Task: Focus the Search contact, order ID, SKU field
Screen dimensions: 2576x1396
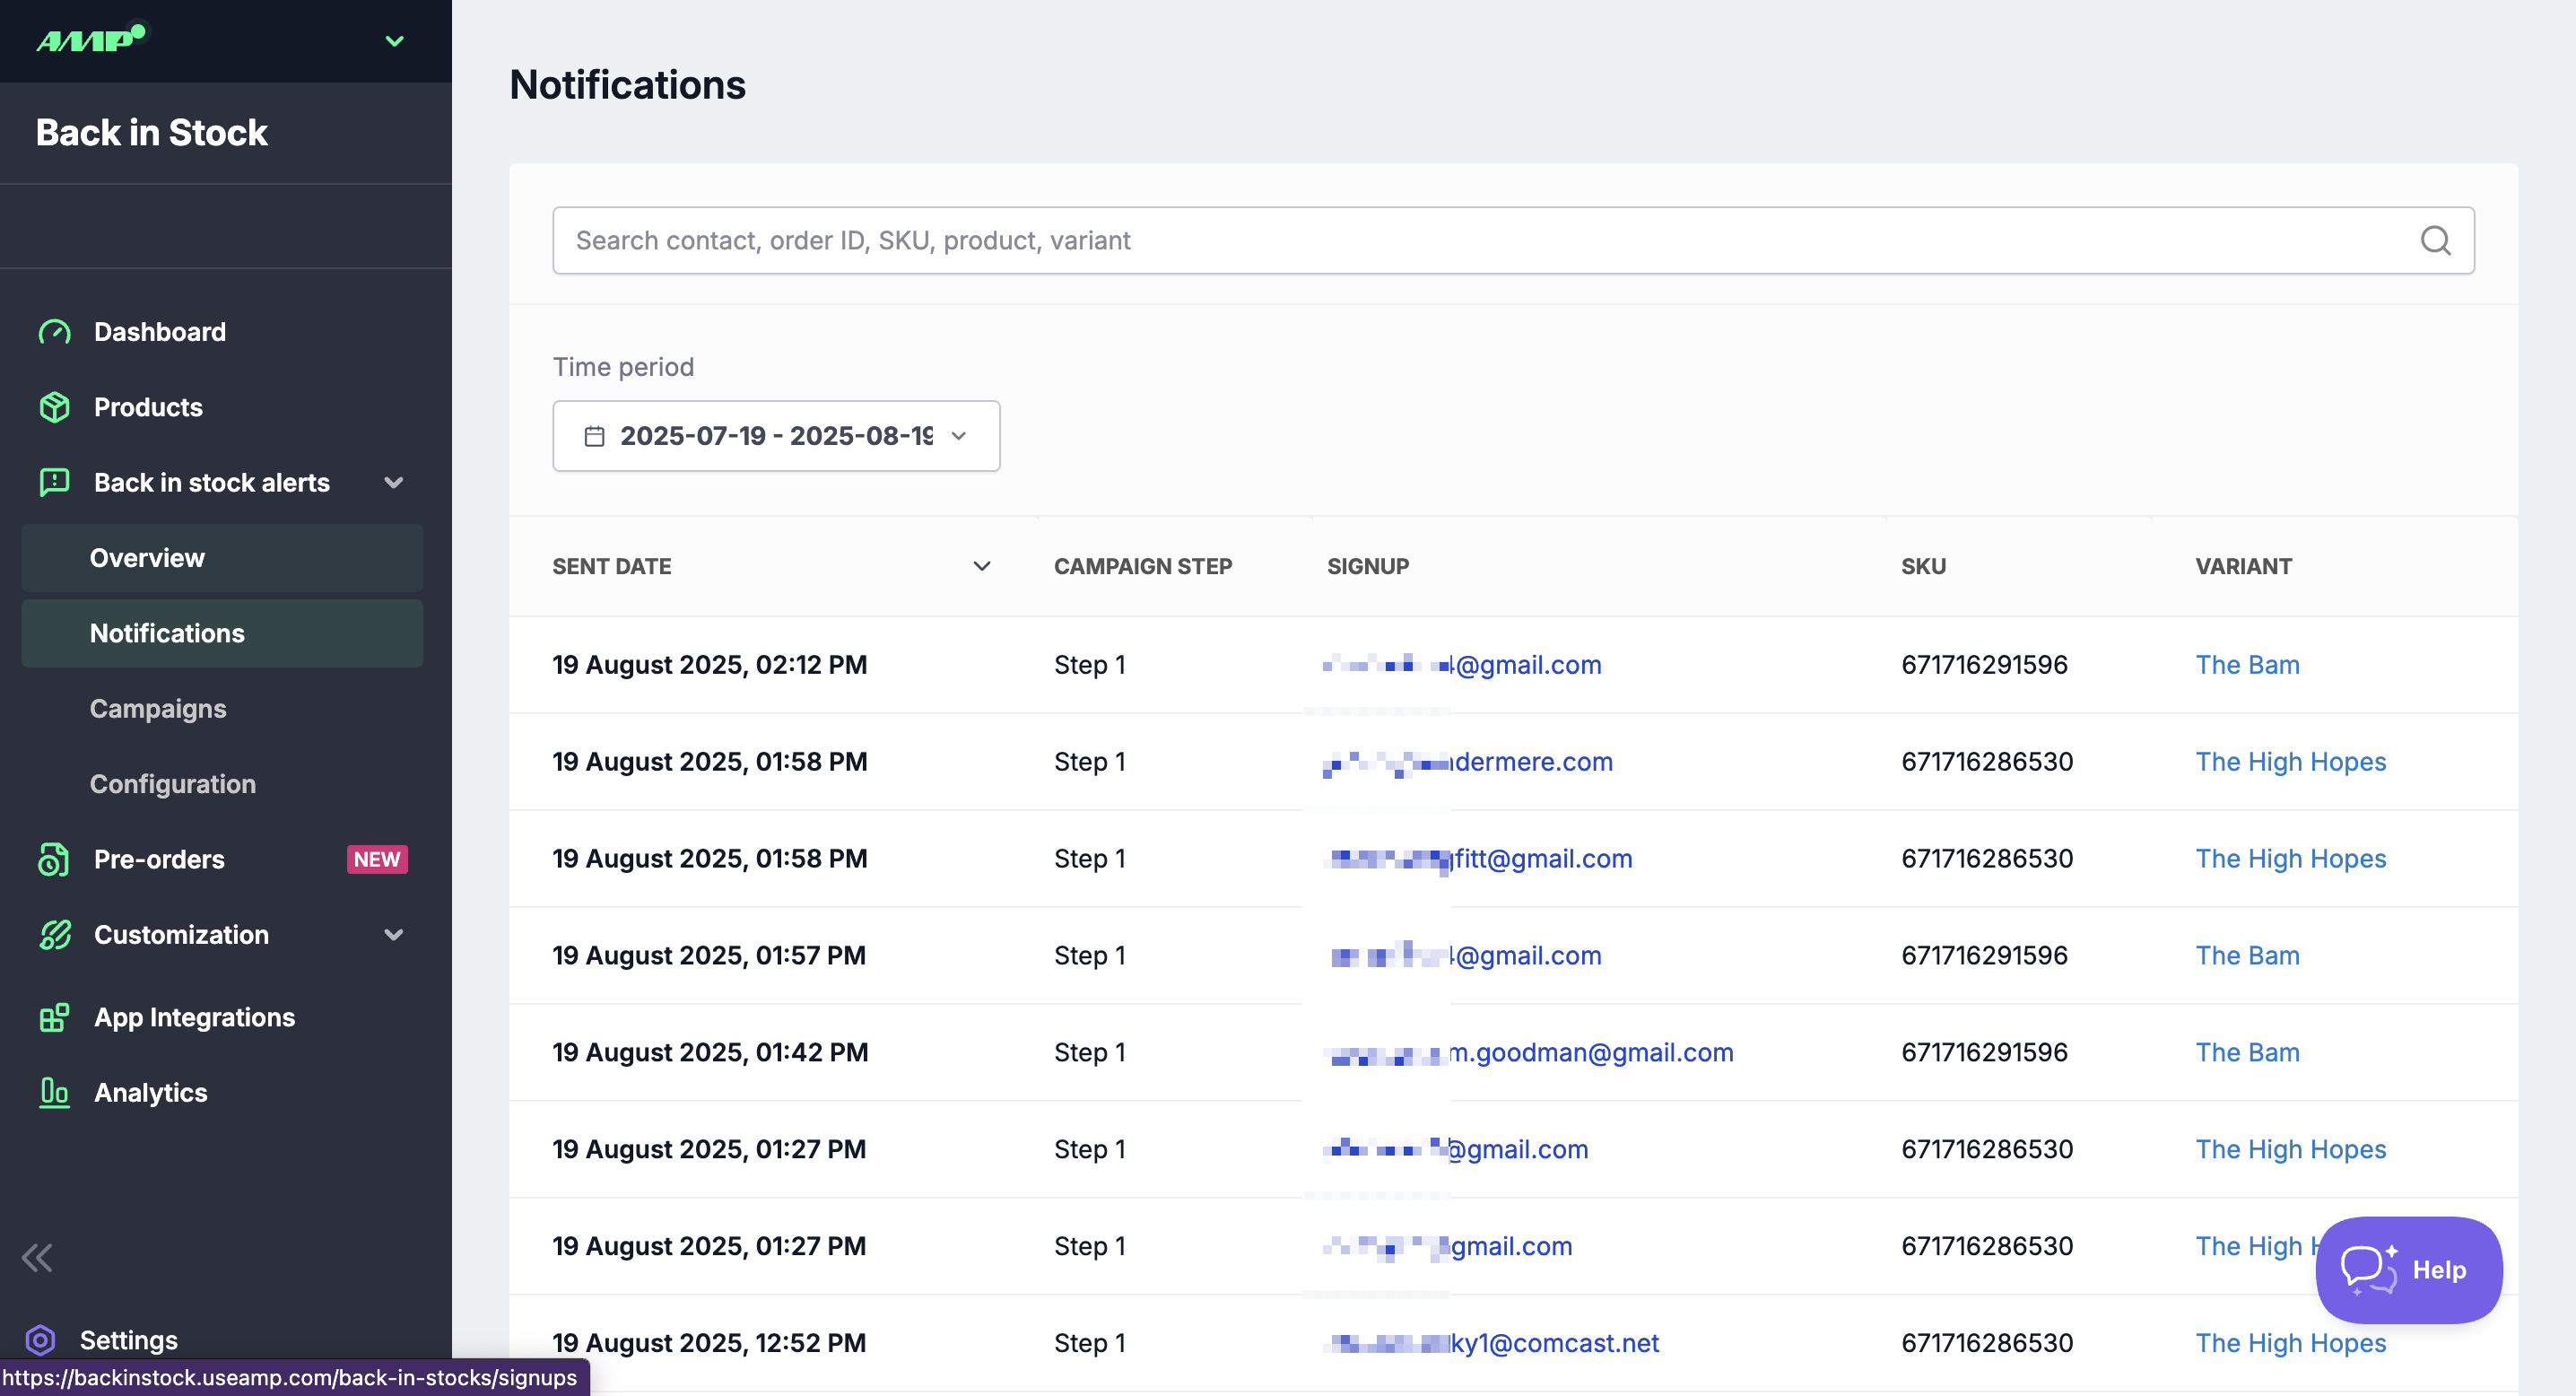Action: [1513, 240]
